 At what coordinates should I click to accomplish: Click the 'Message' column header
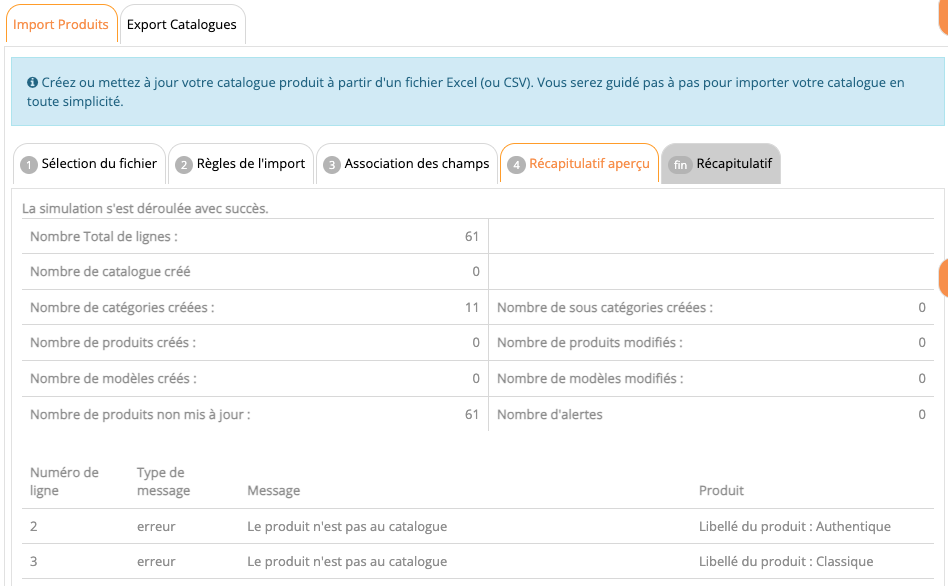[274, 490]
